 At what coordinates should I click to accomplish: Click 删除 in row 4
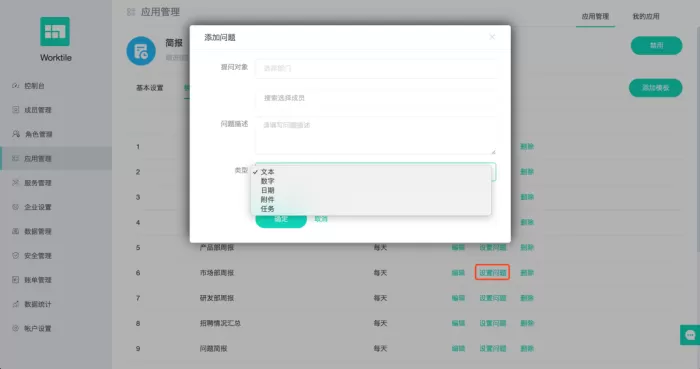[527, 222]
